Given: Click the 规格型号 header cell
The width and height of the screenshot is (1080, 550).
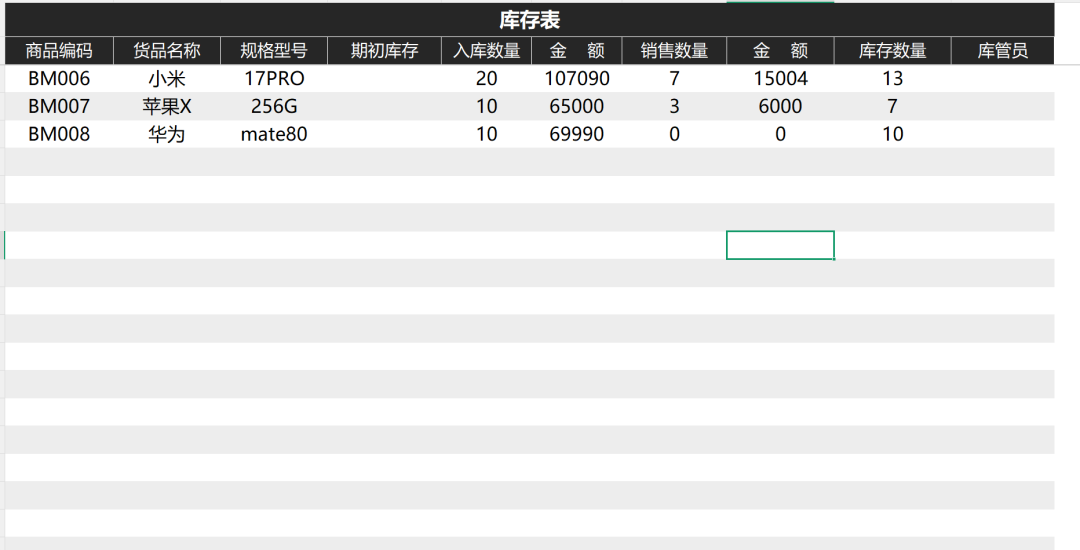Looking at the screenshot, I should (274, 51).
